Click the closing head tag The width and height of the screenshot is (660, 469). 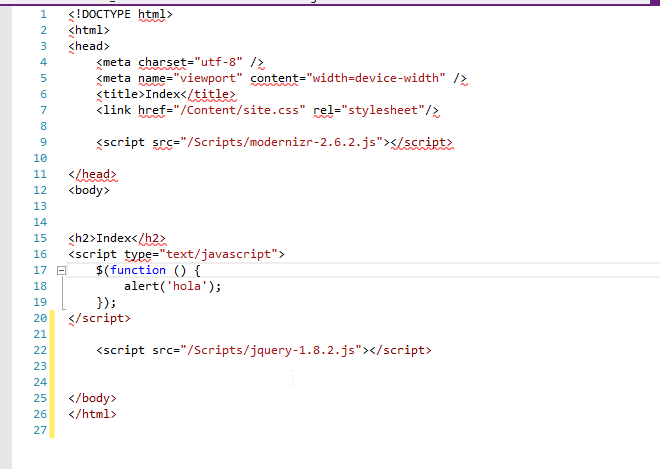(x=92, y=174)
